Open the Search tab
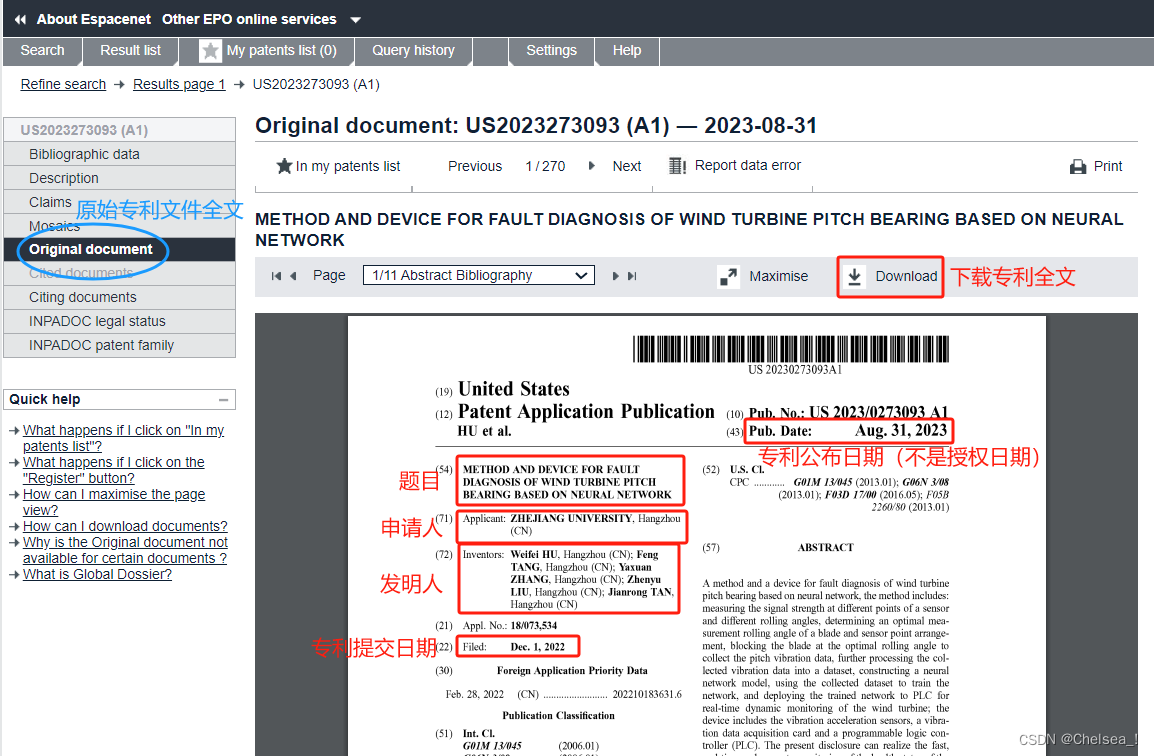This screenshot has height=756, width=1154. coord(43,51)
